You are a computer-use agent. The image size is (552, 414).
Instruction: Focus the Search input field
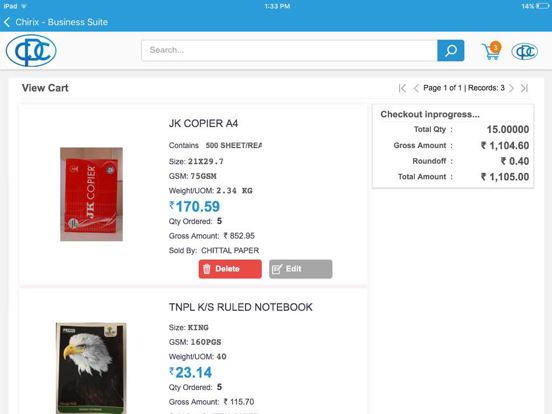click(x=289, y=50)
